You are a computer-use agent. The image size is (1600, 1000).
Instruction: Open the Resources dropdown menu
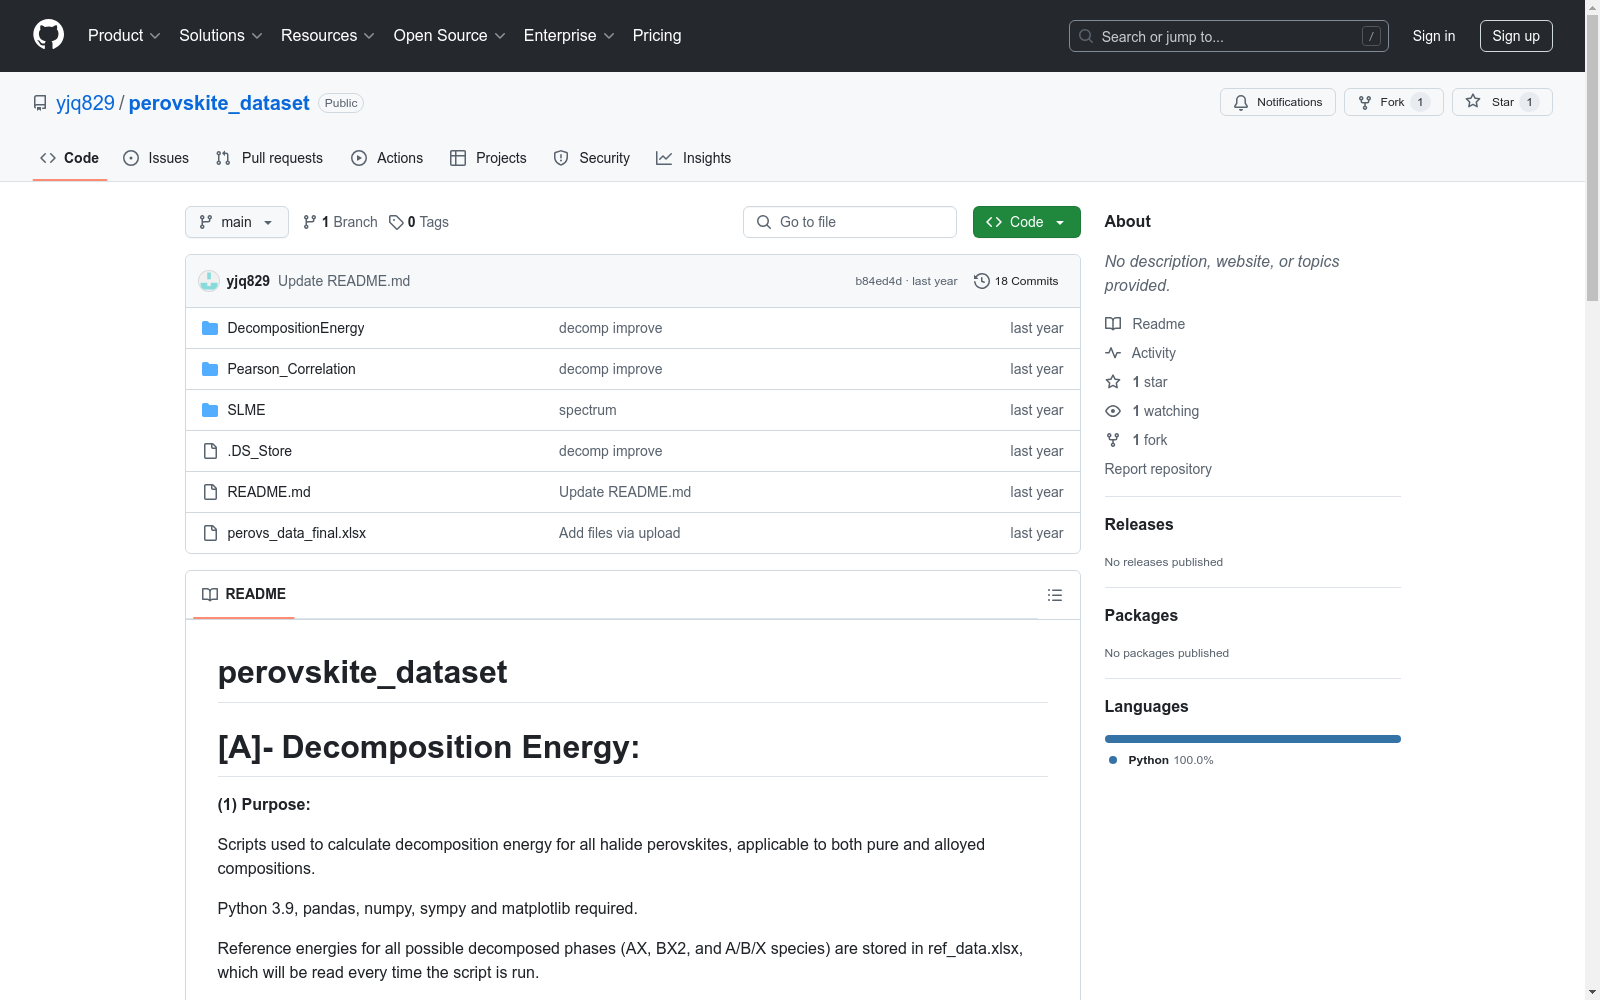click(328, 35)
